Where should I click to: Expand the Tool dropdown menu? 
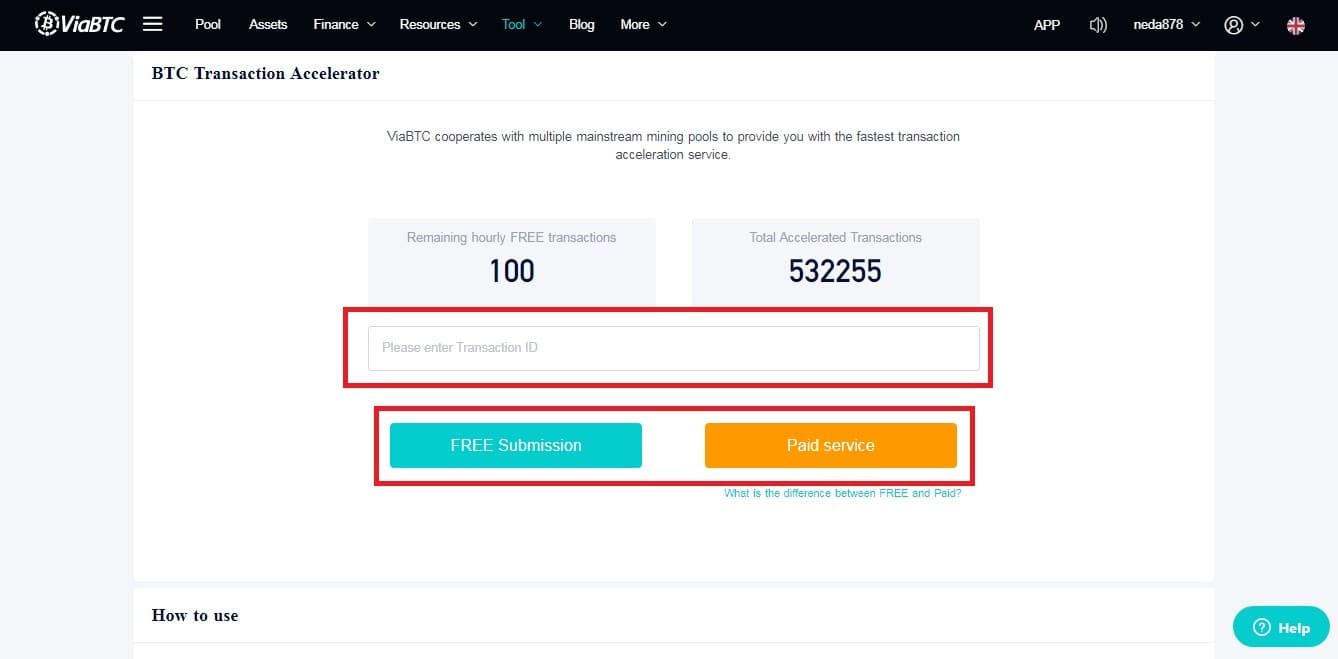coord(522,24)
